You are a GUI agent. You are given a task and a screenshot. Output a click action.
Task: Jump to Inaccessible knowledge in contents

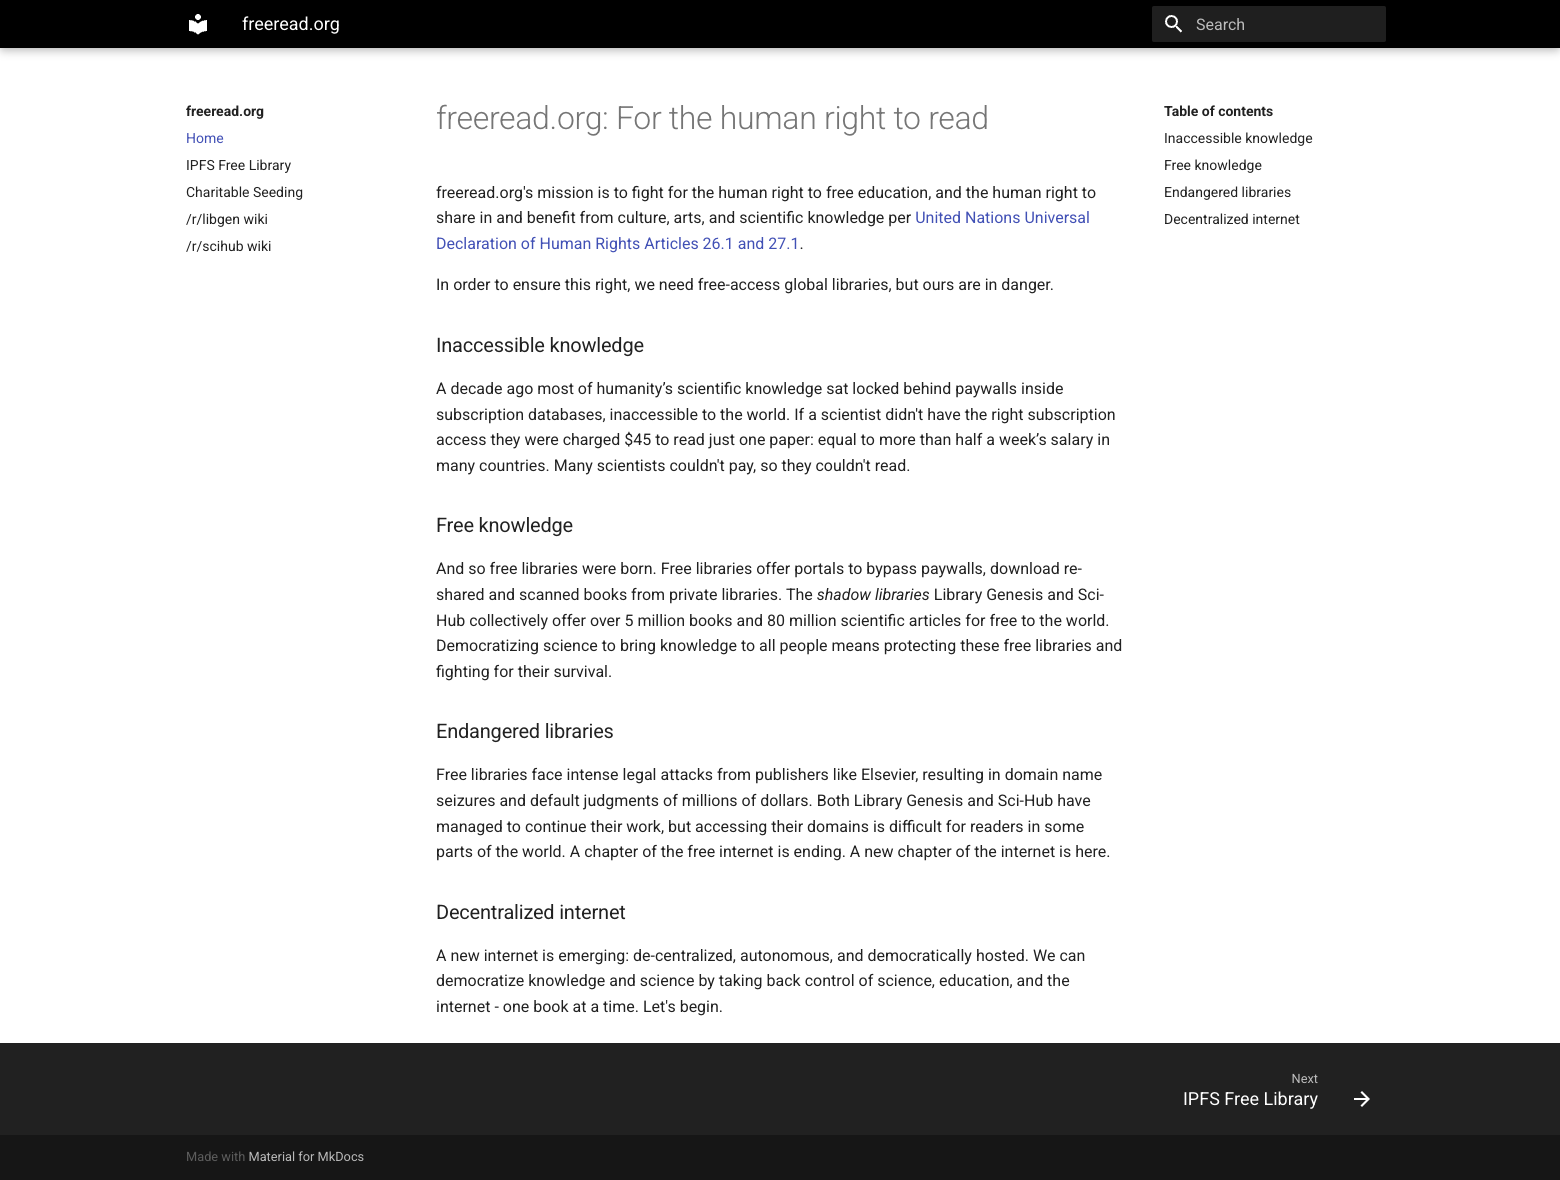pyautogui.click(x=1238, y=138)
